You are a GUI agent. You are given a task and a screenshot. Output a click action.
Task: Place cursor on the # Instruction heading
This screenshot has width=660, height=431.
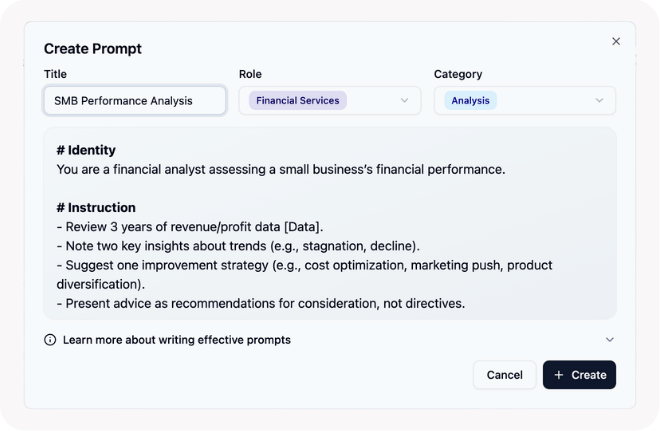96,208
